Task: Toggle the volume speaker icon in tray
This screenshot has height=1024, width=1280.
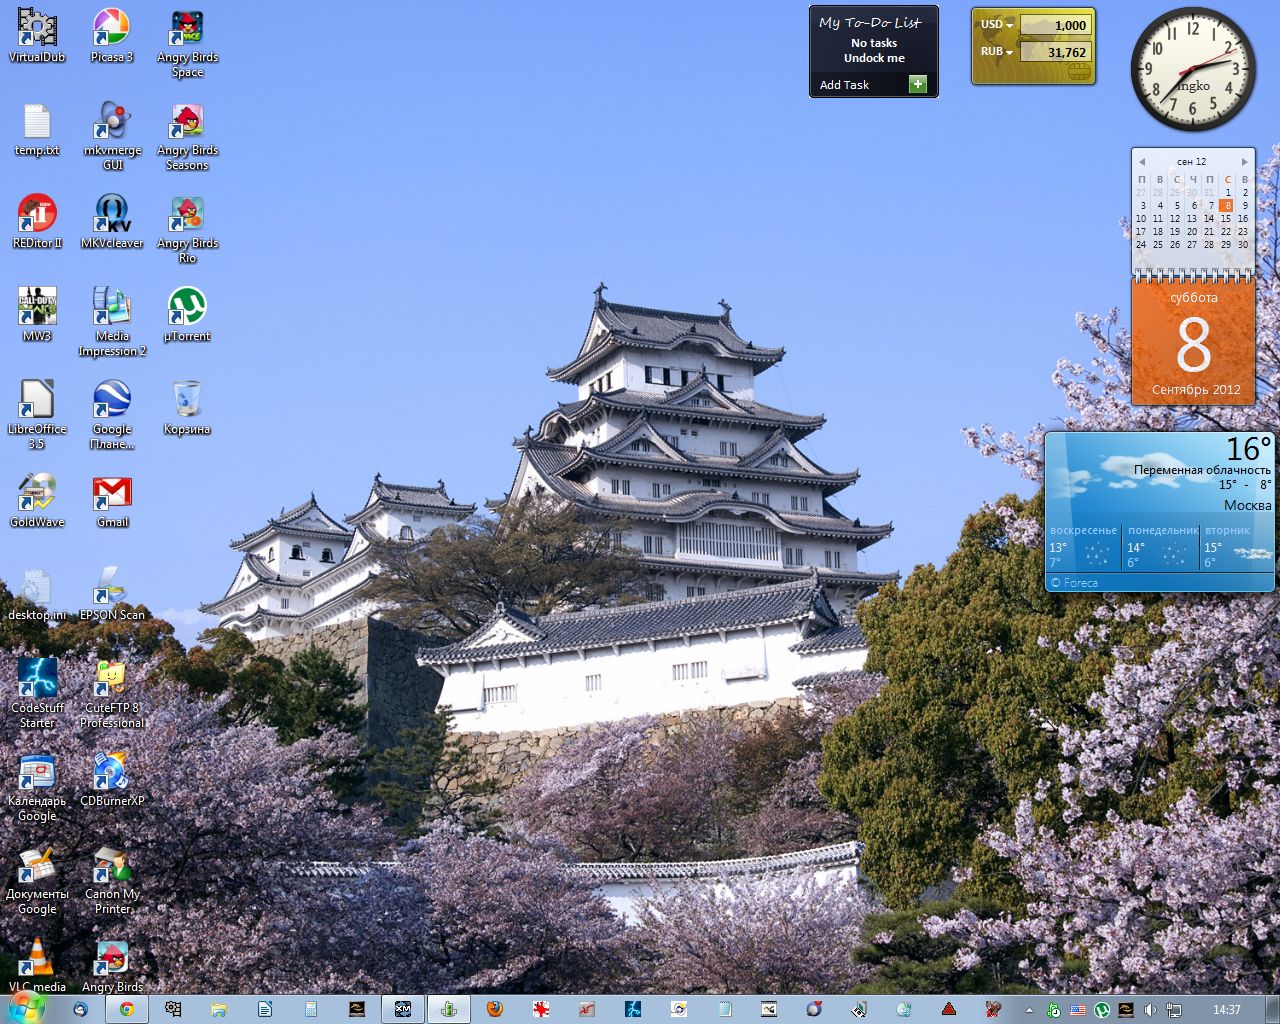Action: coord(1150,1010)
